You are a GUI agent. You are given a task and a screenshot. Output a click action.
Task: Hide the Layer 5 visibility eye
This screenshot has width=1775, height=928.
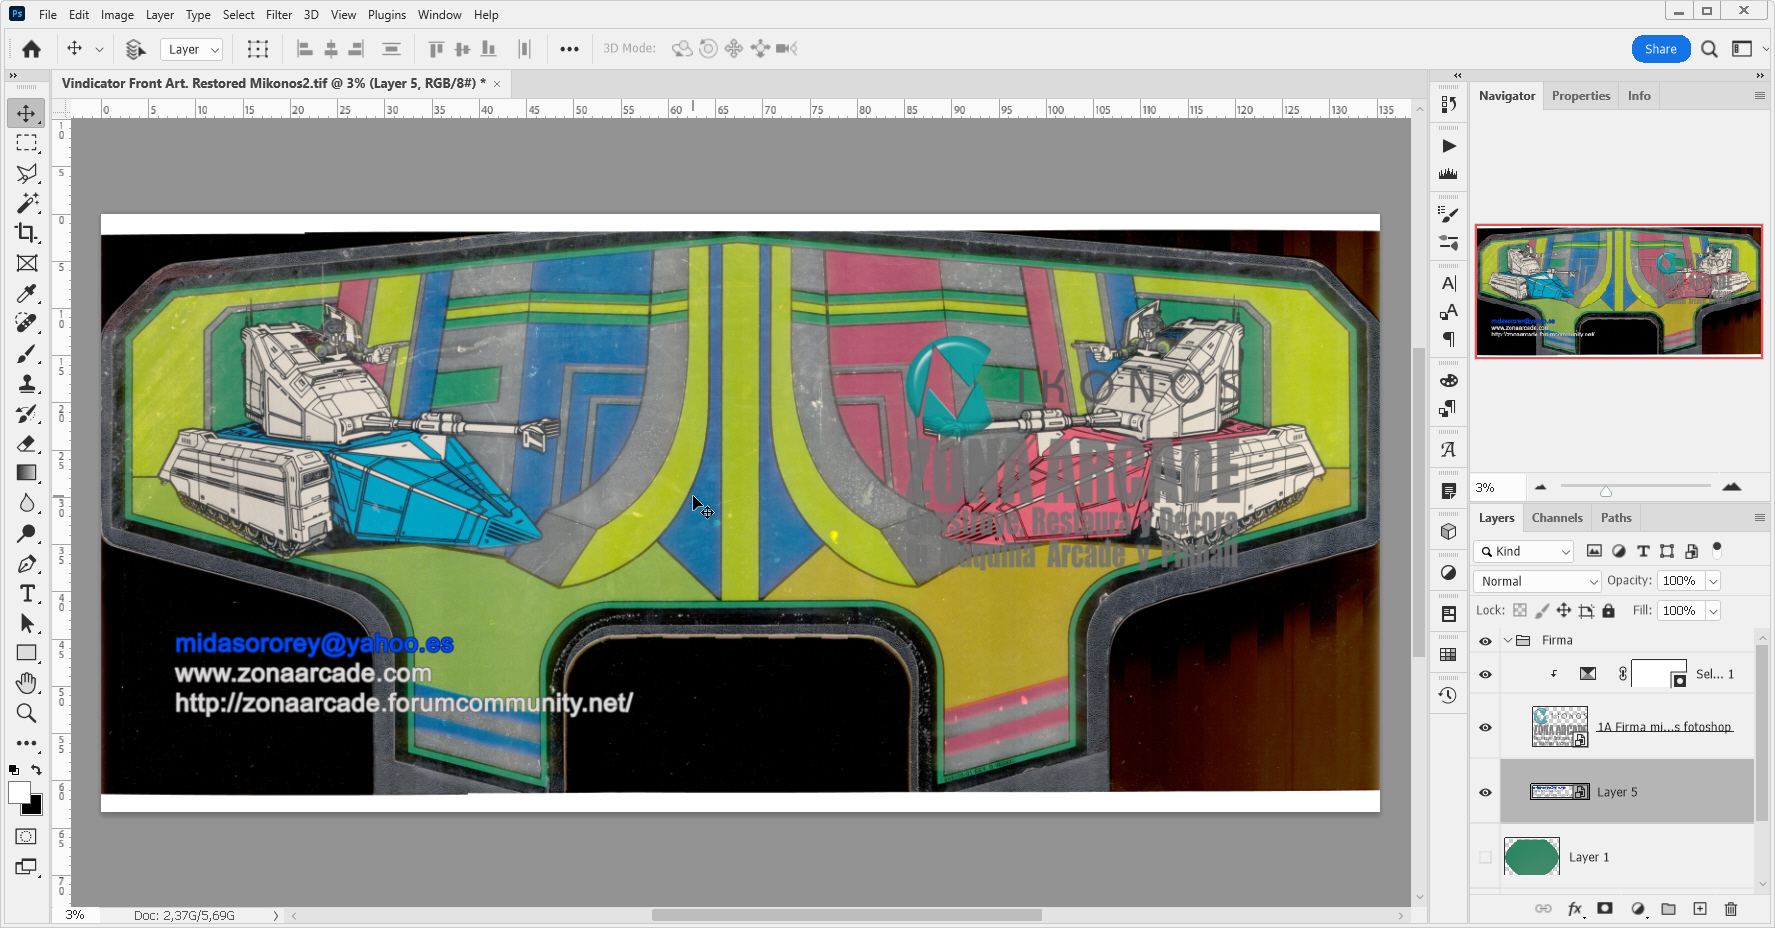point(1485,792)
